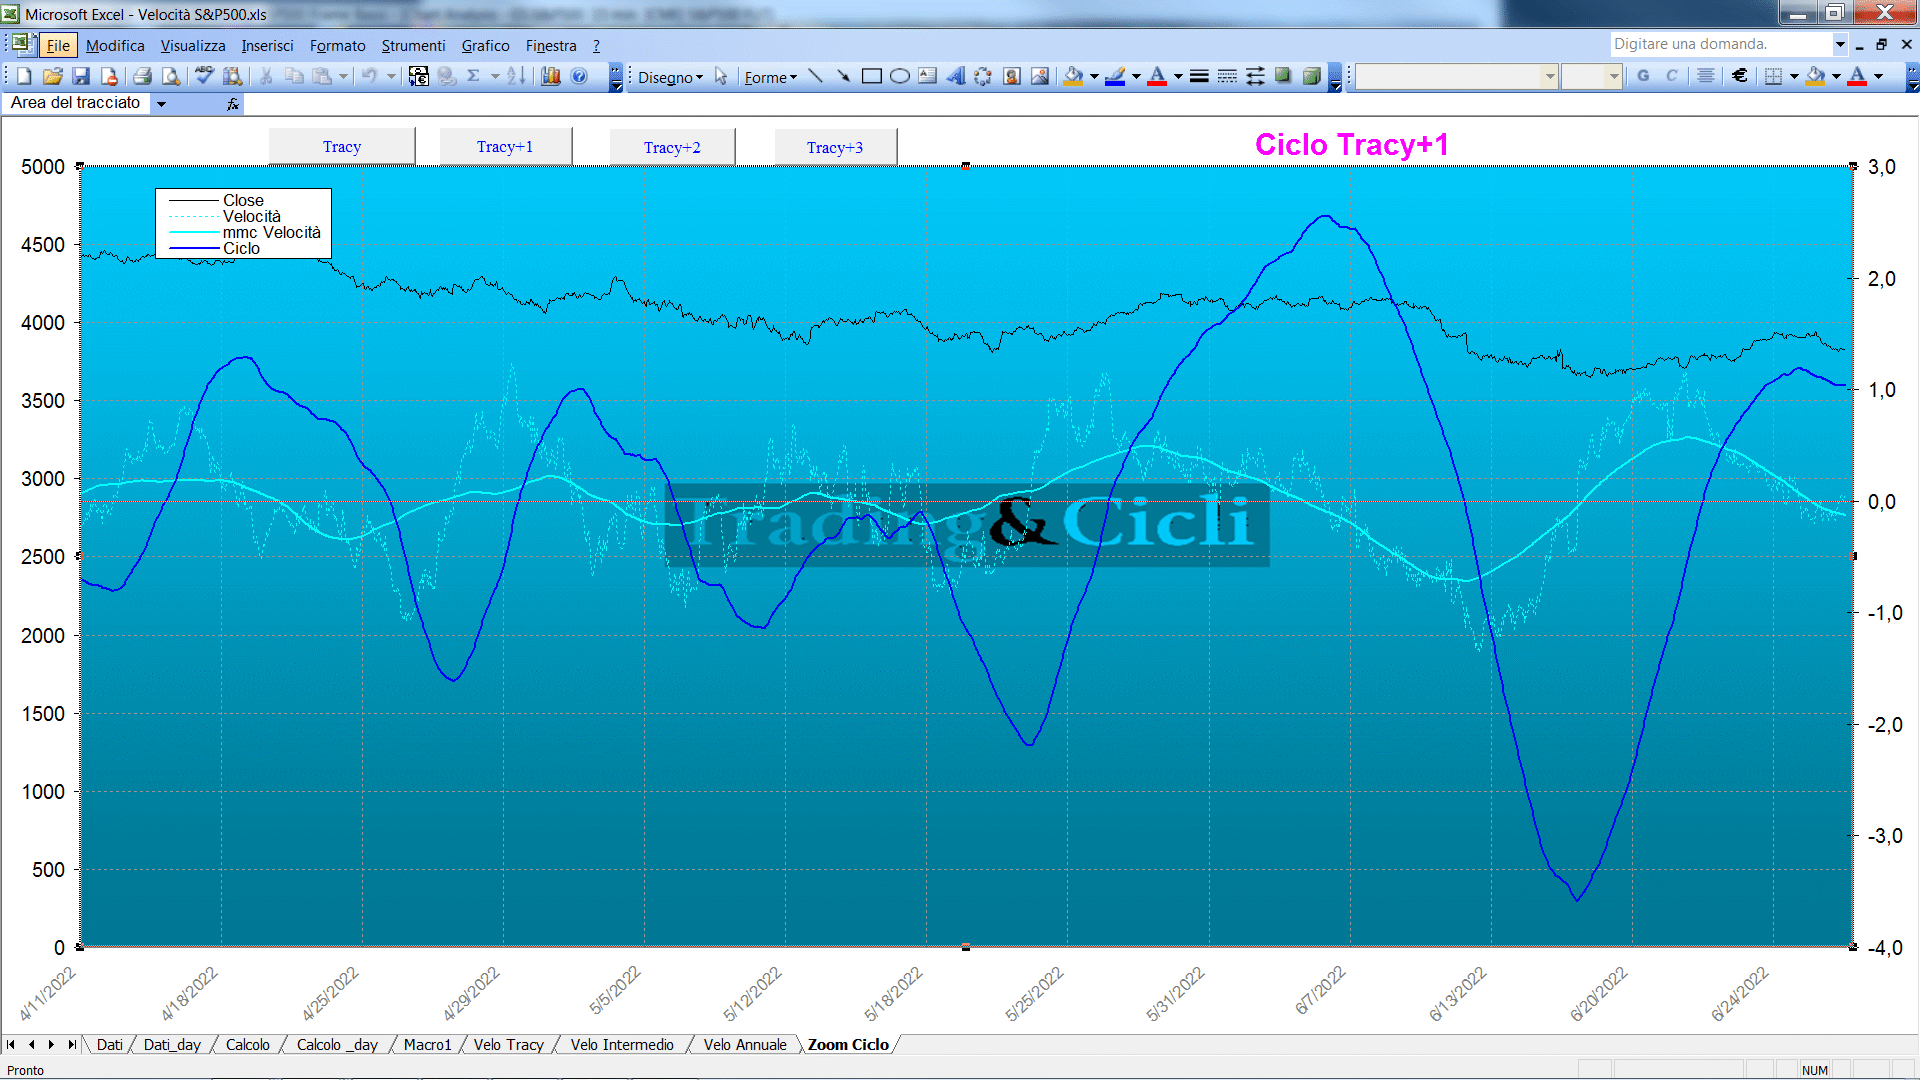The image size is (1920, 1080).
Task: Click the Tracy button above the chart
Action: click(x=342, y=146)
